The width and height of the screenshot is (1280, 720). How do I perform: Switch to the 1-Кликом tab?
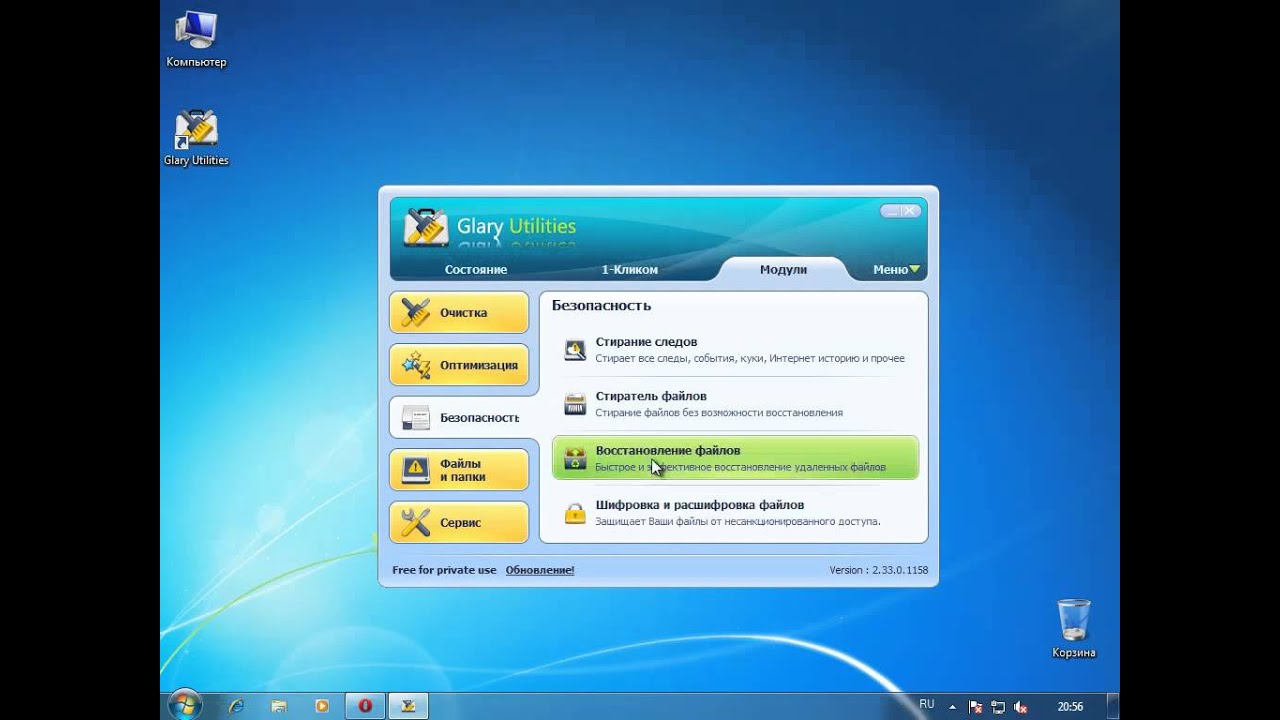point(630,270)
